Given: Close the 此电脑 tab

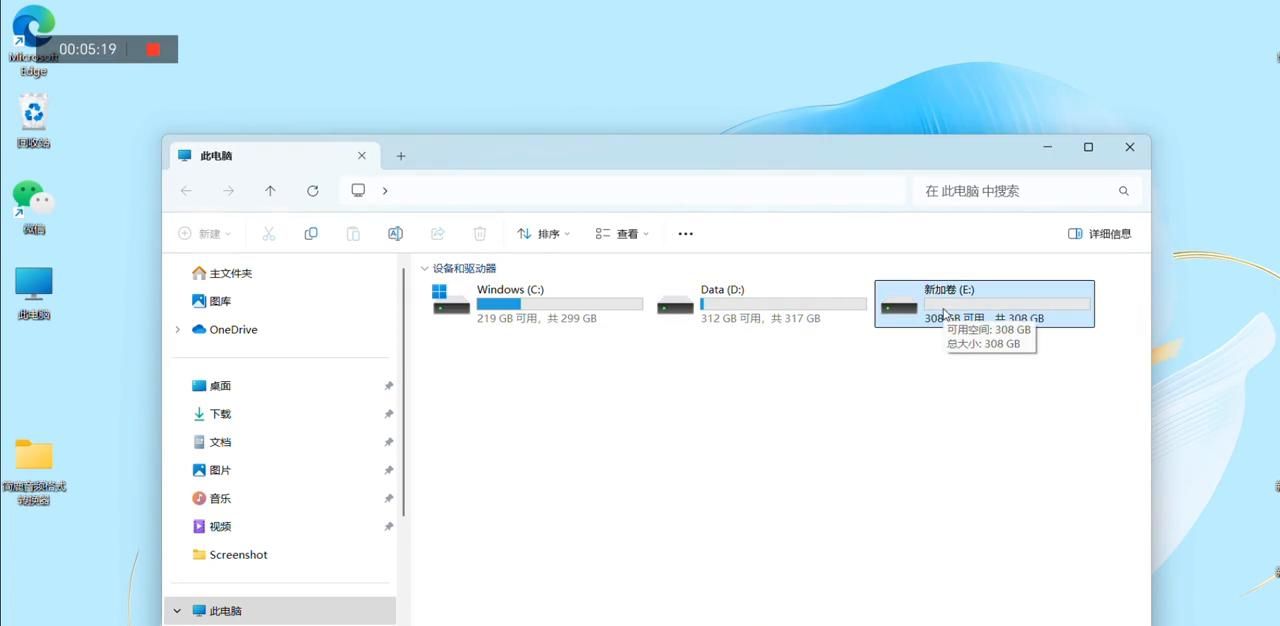Looking at the screenshot, I should (362, 156).
